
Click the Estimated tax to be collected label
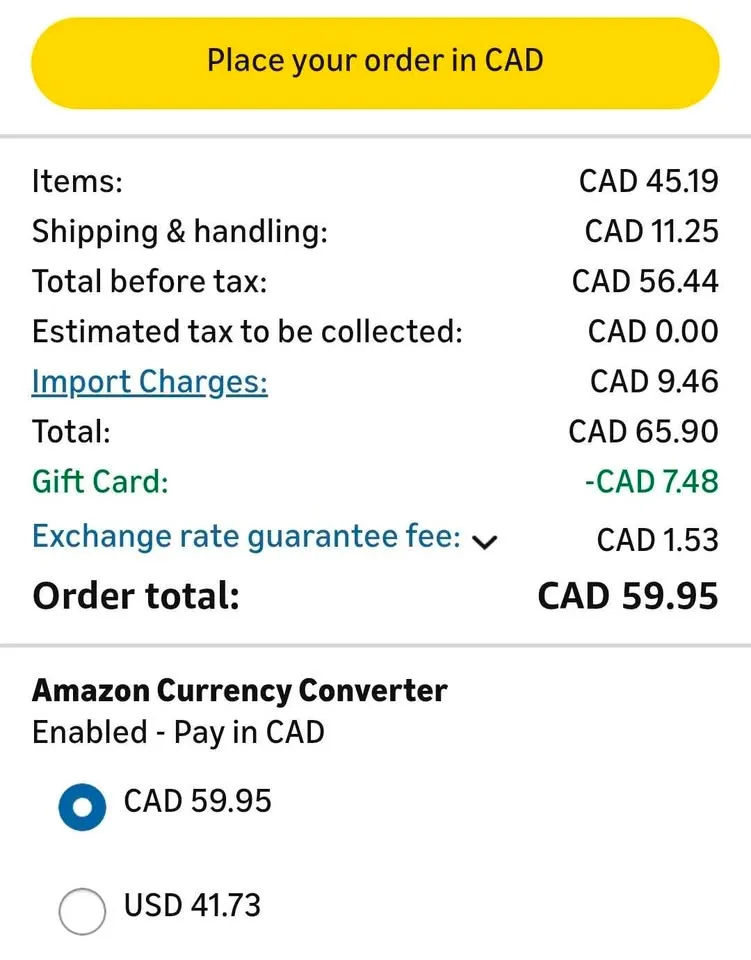(x=247, y=332)
